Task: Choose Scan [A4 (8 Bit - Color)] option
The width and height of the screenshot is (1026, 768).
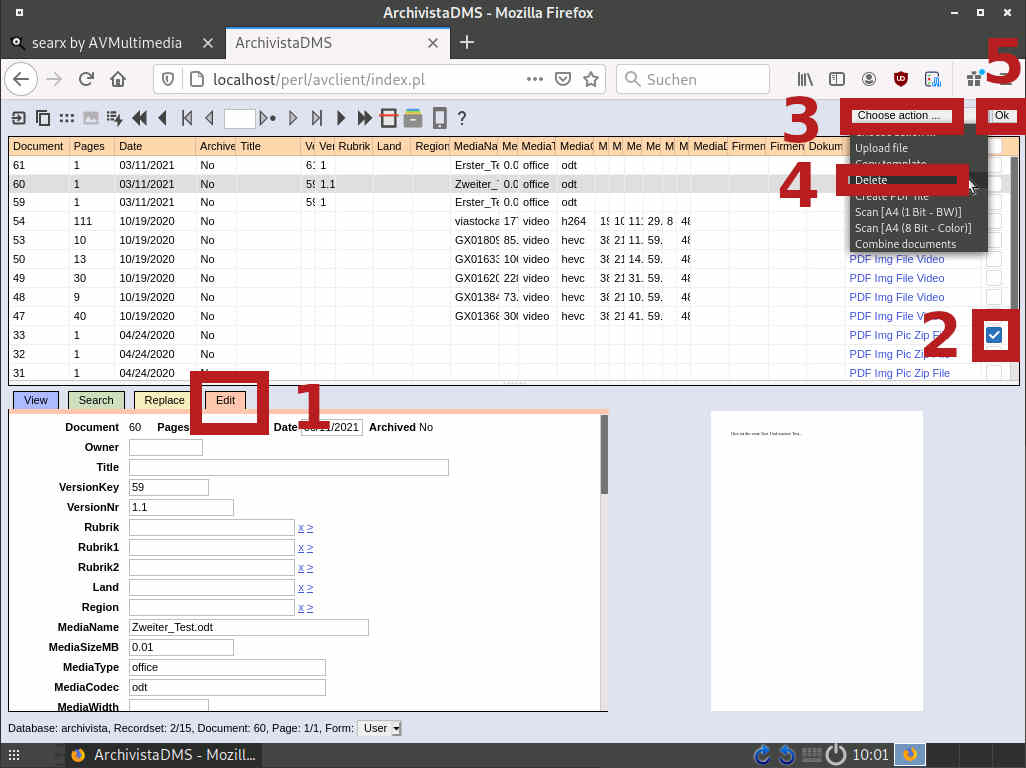Action: tap(913, 228)
